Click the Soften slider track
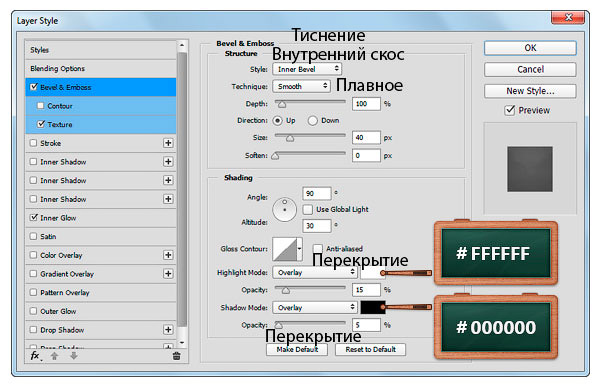The height and width of the screenshot is (387, 600). (310, 153)
